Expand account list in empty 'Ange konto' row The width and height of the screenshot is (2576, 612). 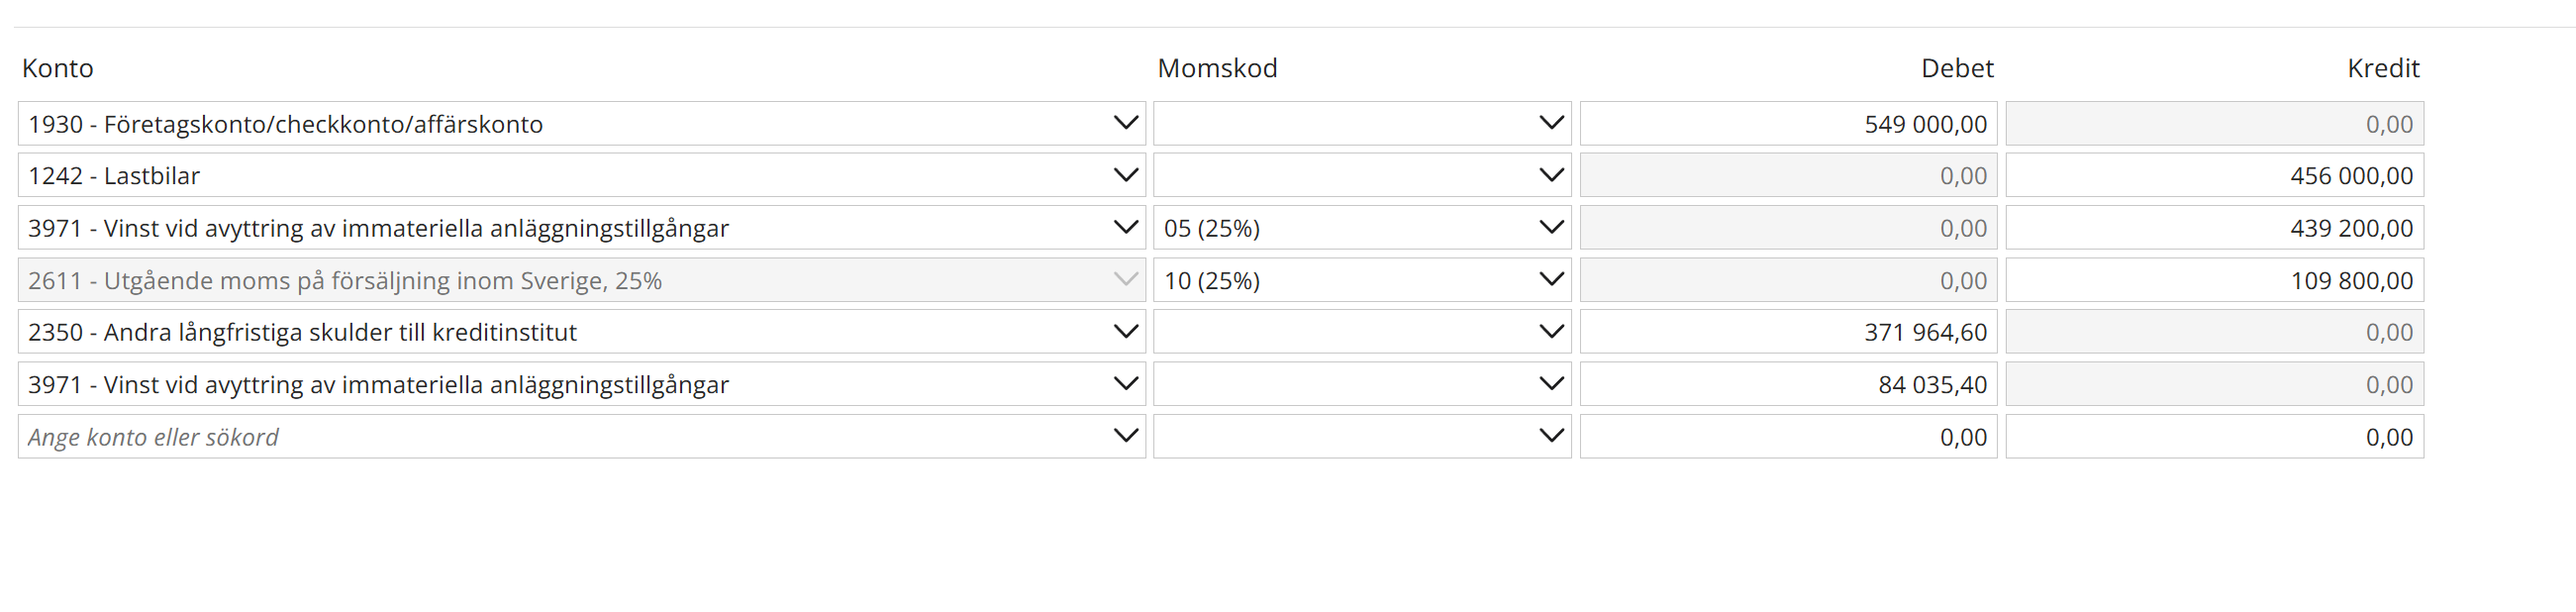1125,436
